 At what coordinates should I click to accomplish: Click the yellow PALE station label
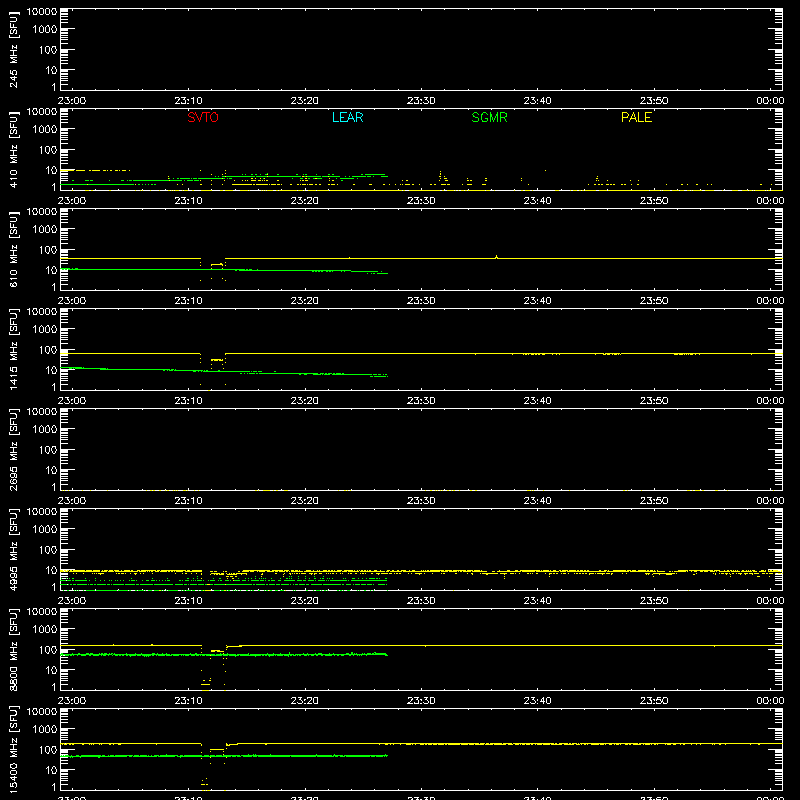coord(636,117)
